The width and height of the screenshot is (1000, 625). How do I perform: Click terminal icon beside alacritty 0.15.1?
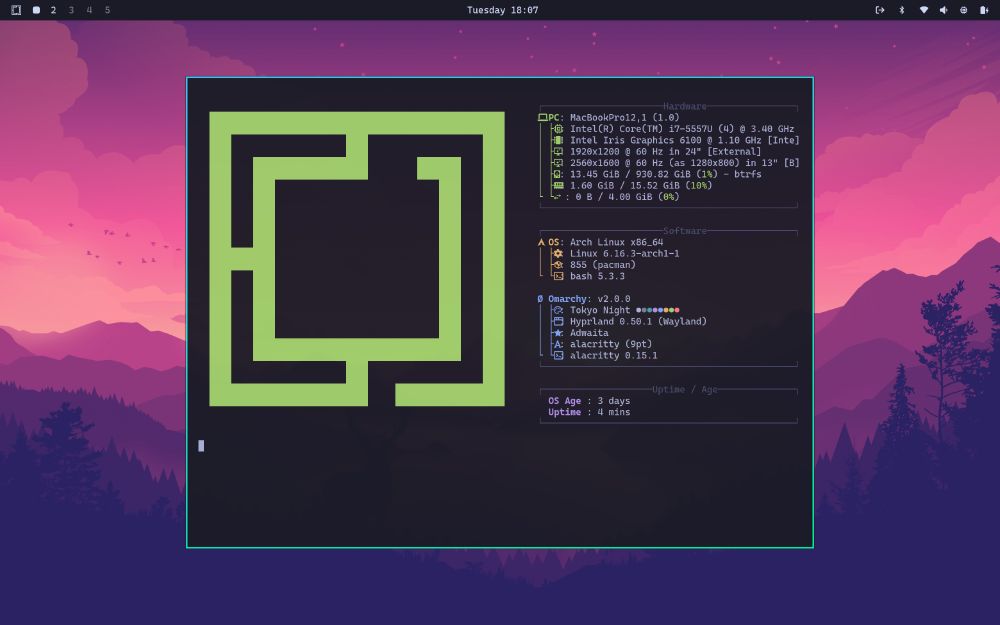(x=558, y=356)
